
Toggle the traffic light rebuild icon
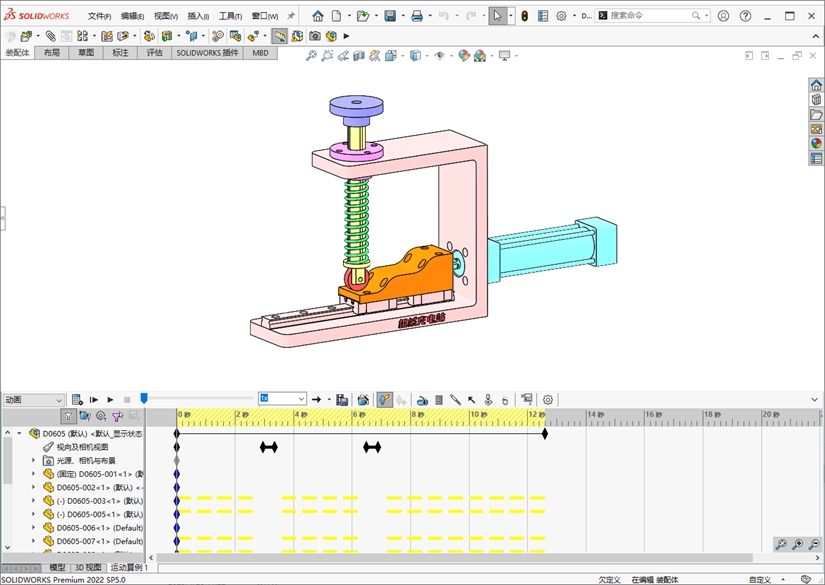524,16
